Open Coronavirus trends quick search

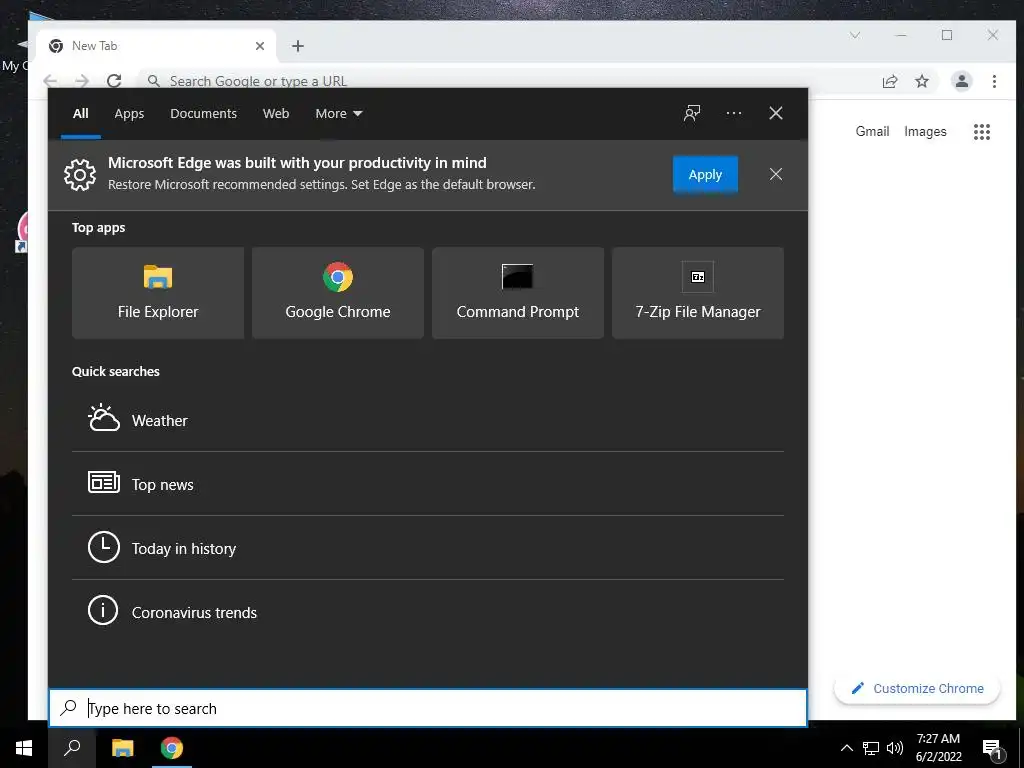point(428,612)
